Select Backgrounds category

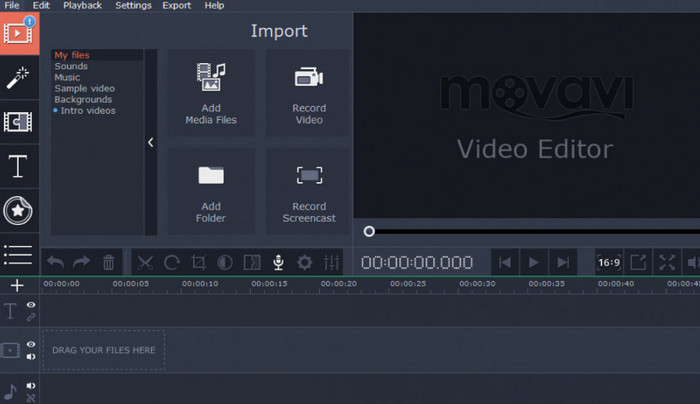click(83, 100)
